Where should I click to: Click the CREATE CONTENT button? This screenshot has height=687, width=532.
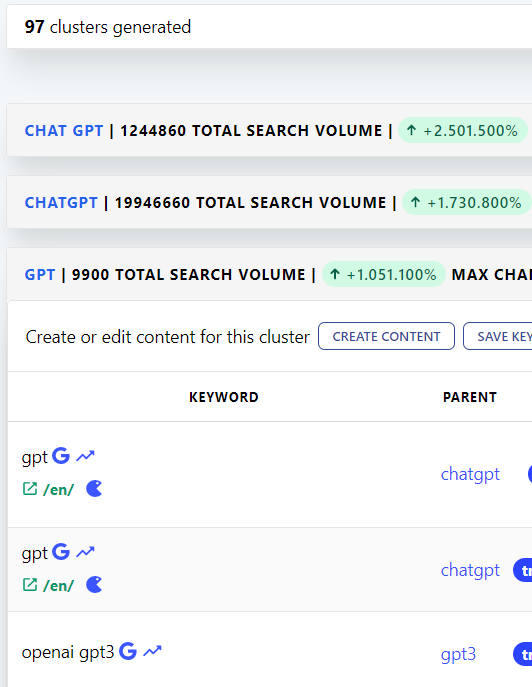tap(386, 336)
